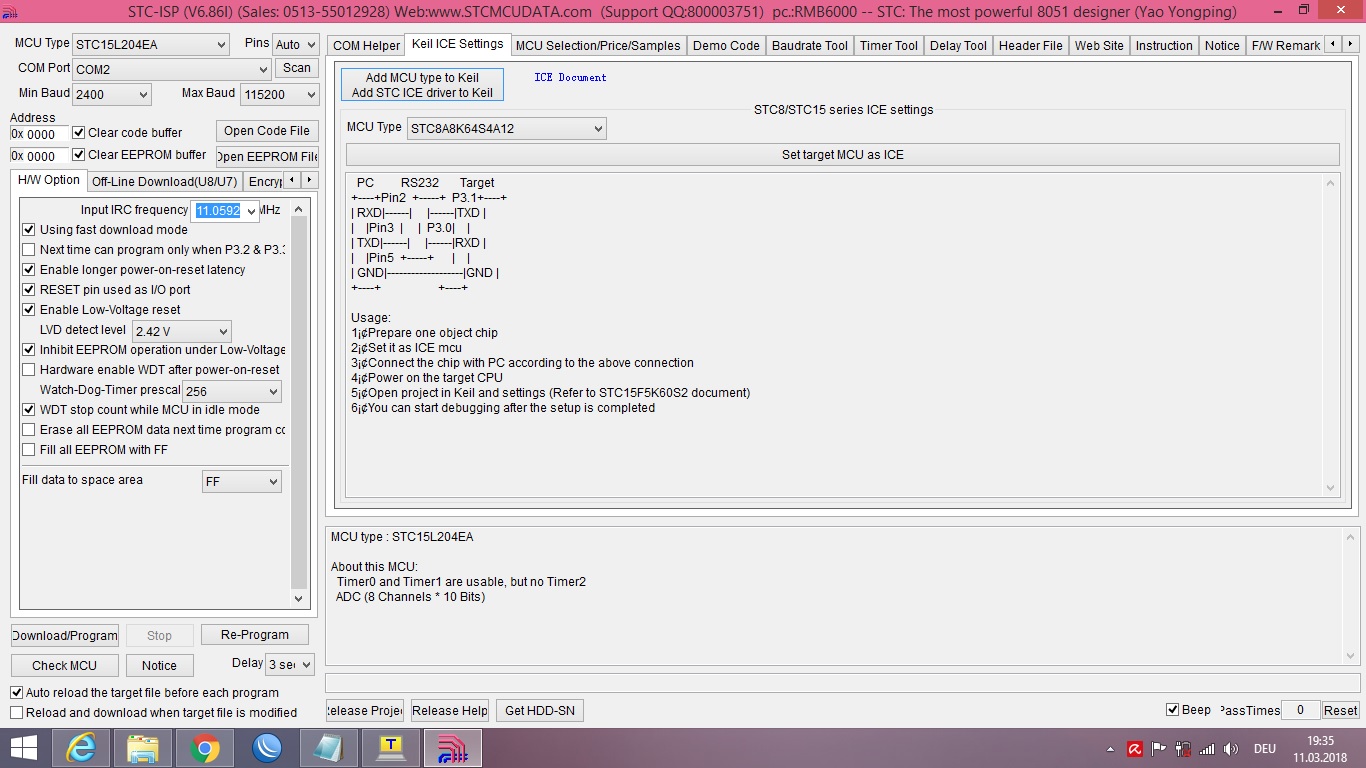Enable Hardware WDT after power-on-reset

point(29,370)
